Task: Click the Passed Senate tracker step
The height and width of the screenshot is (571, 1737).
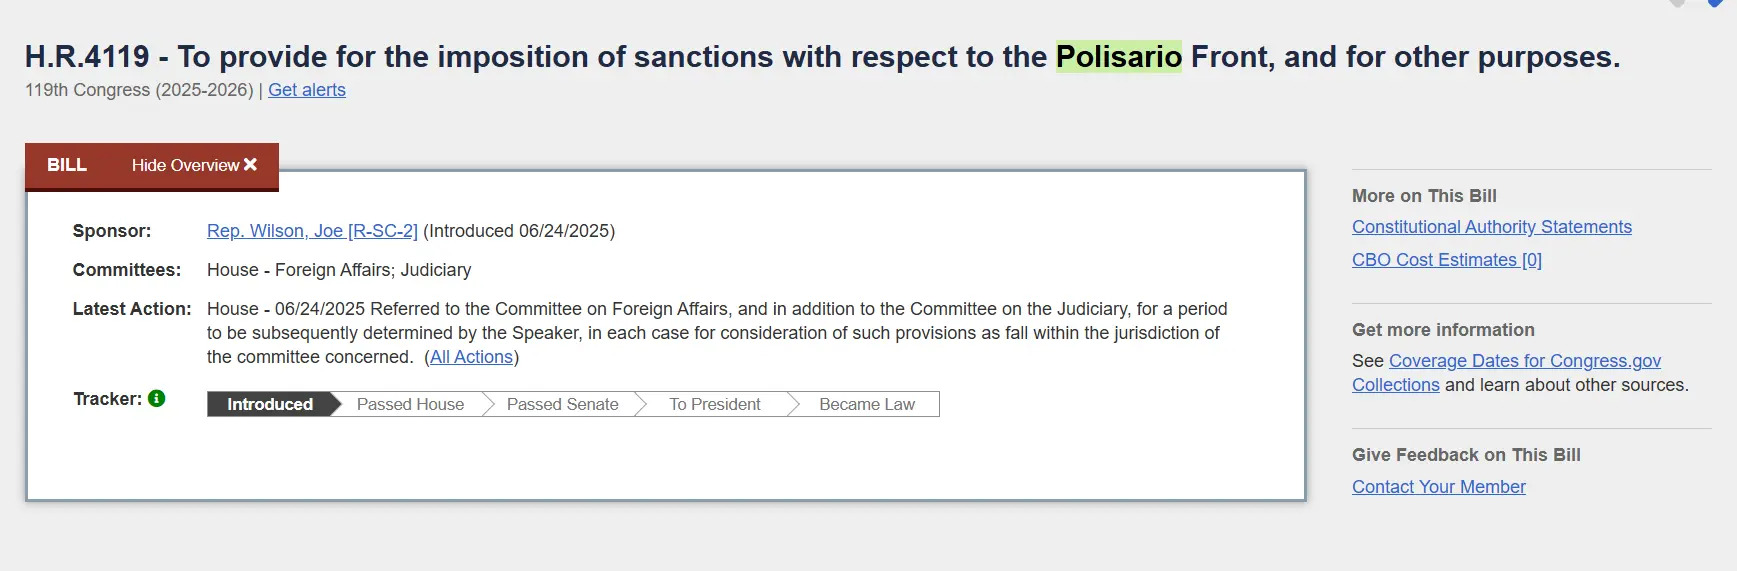Action: pyautogui.click(x=562, y=404)
